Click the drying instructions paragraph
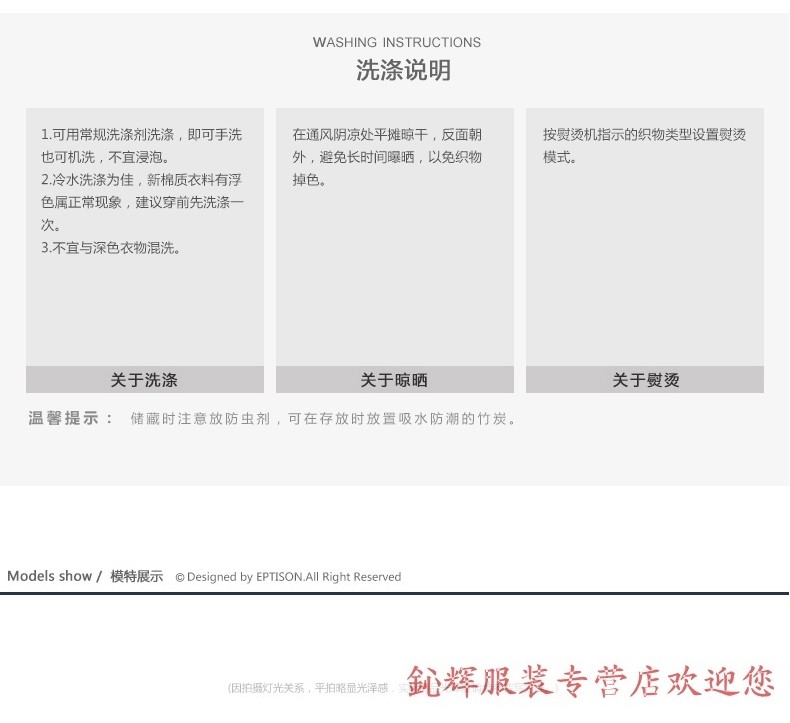The width and height of the screenshot is (790, 723). (387, 157)
